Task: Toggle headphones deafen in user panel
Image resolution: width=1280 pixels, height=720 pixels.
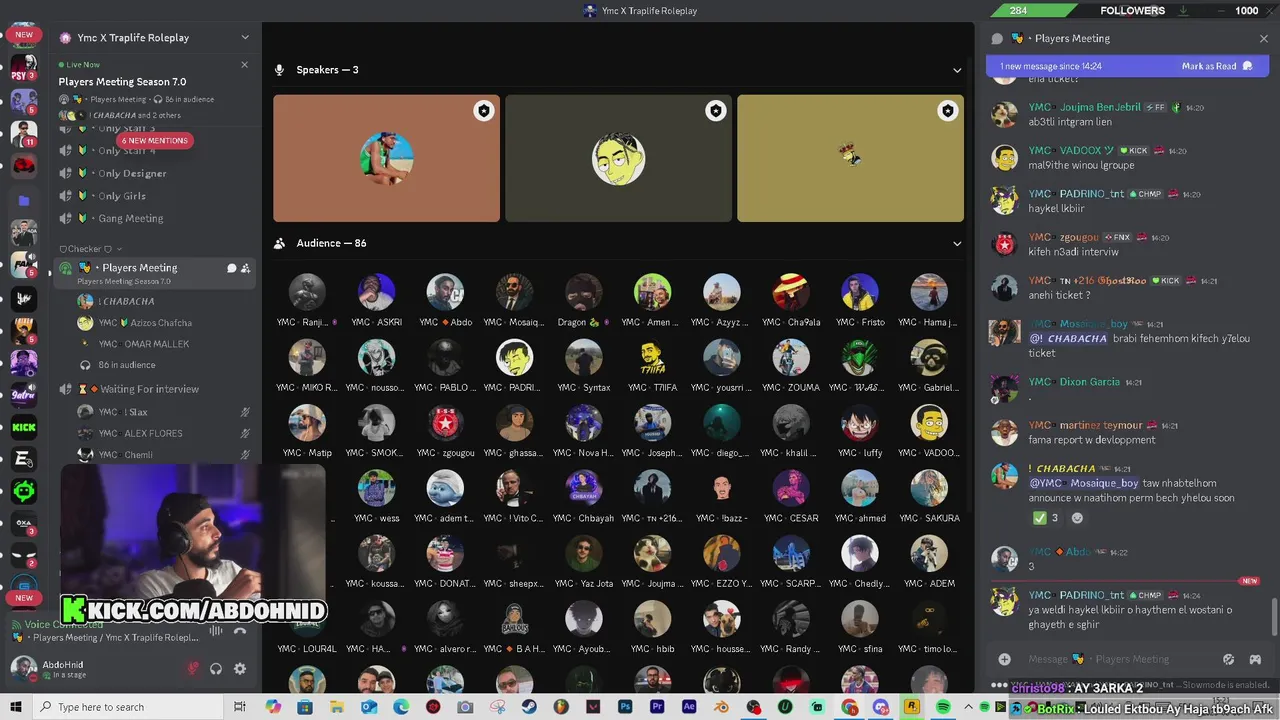Action: 216,669
